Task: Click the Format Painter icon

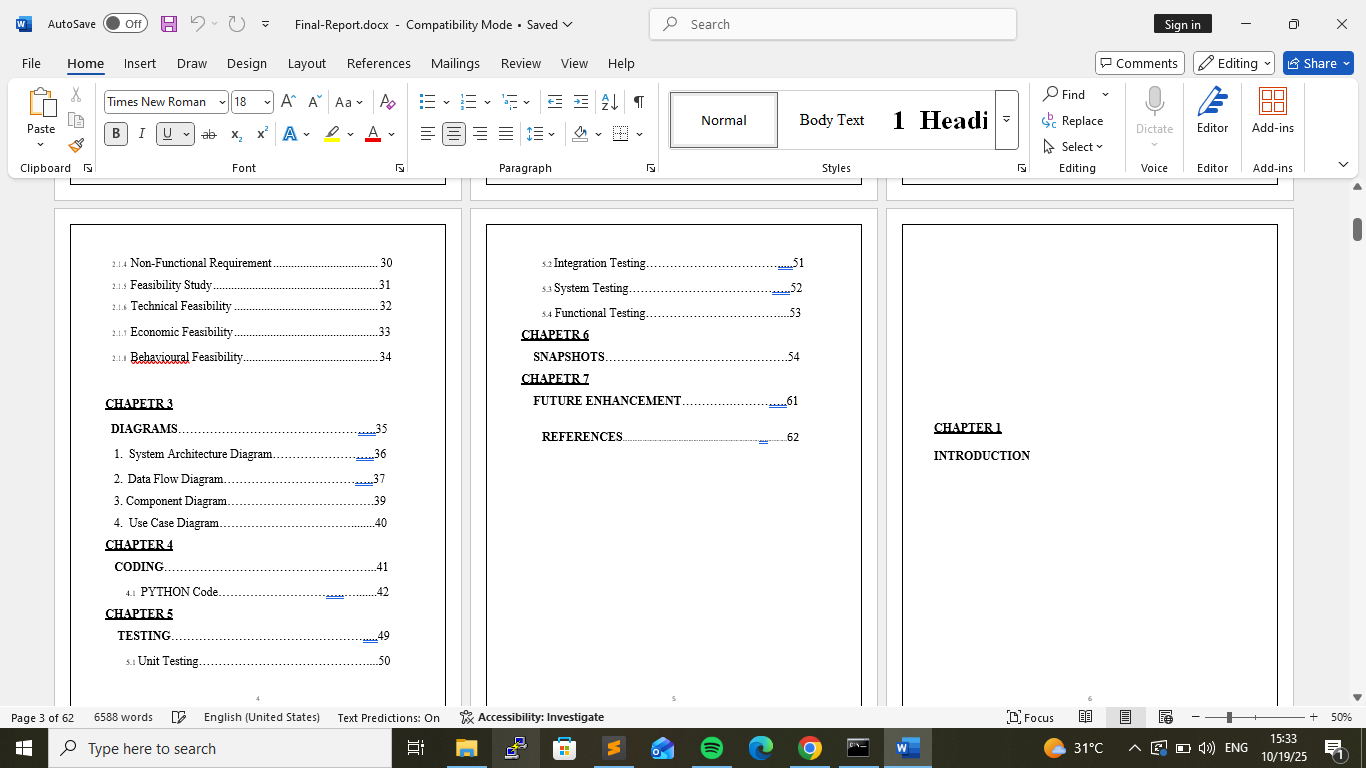Action: coord(76,146)
